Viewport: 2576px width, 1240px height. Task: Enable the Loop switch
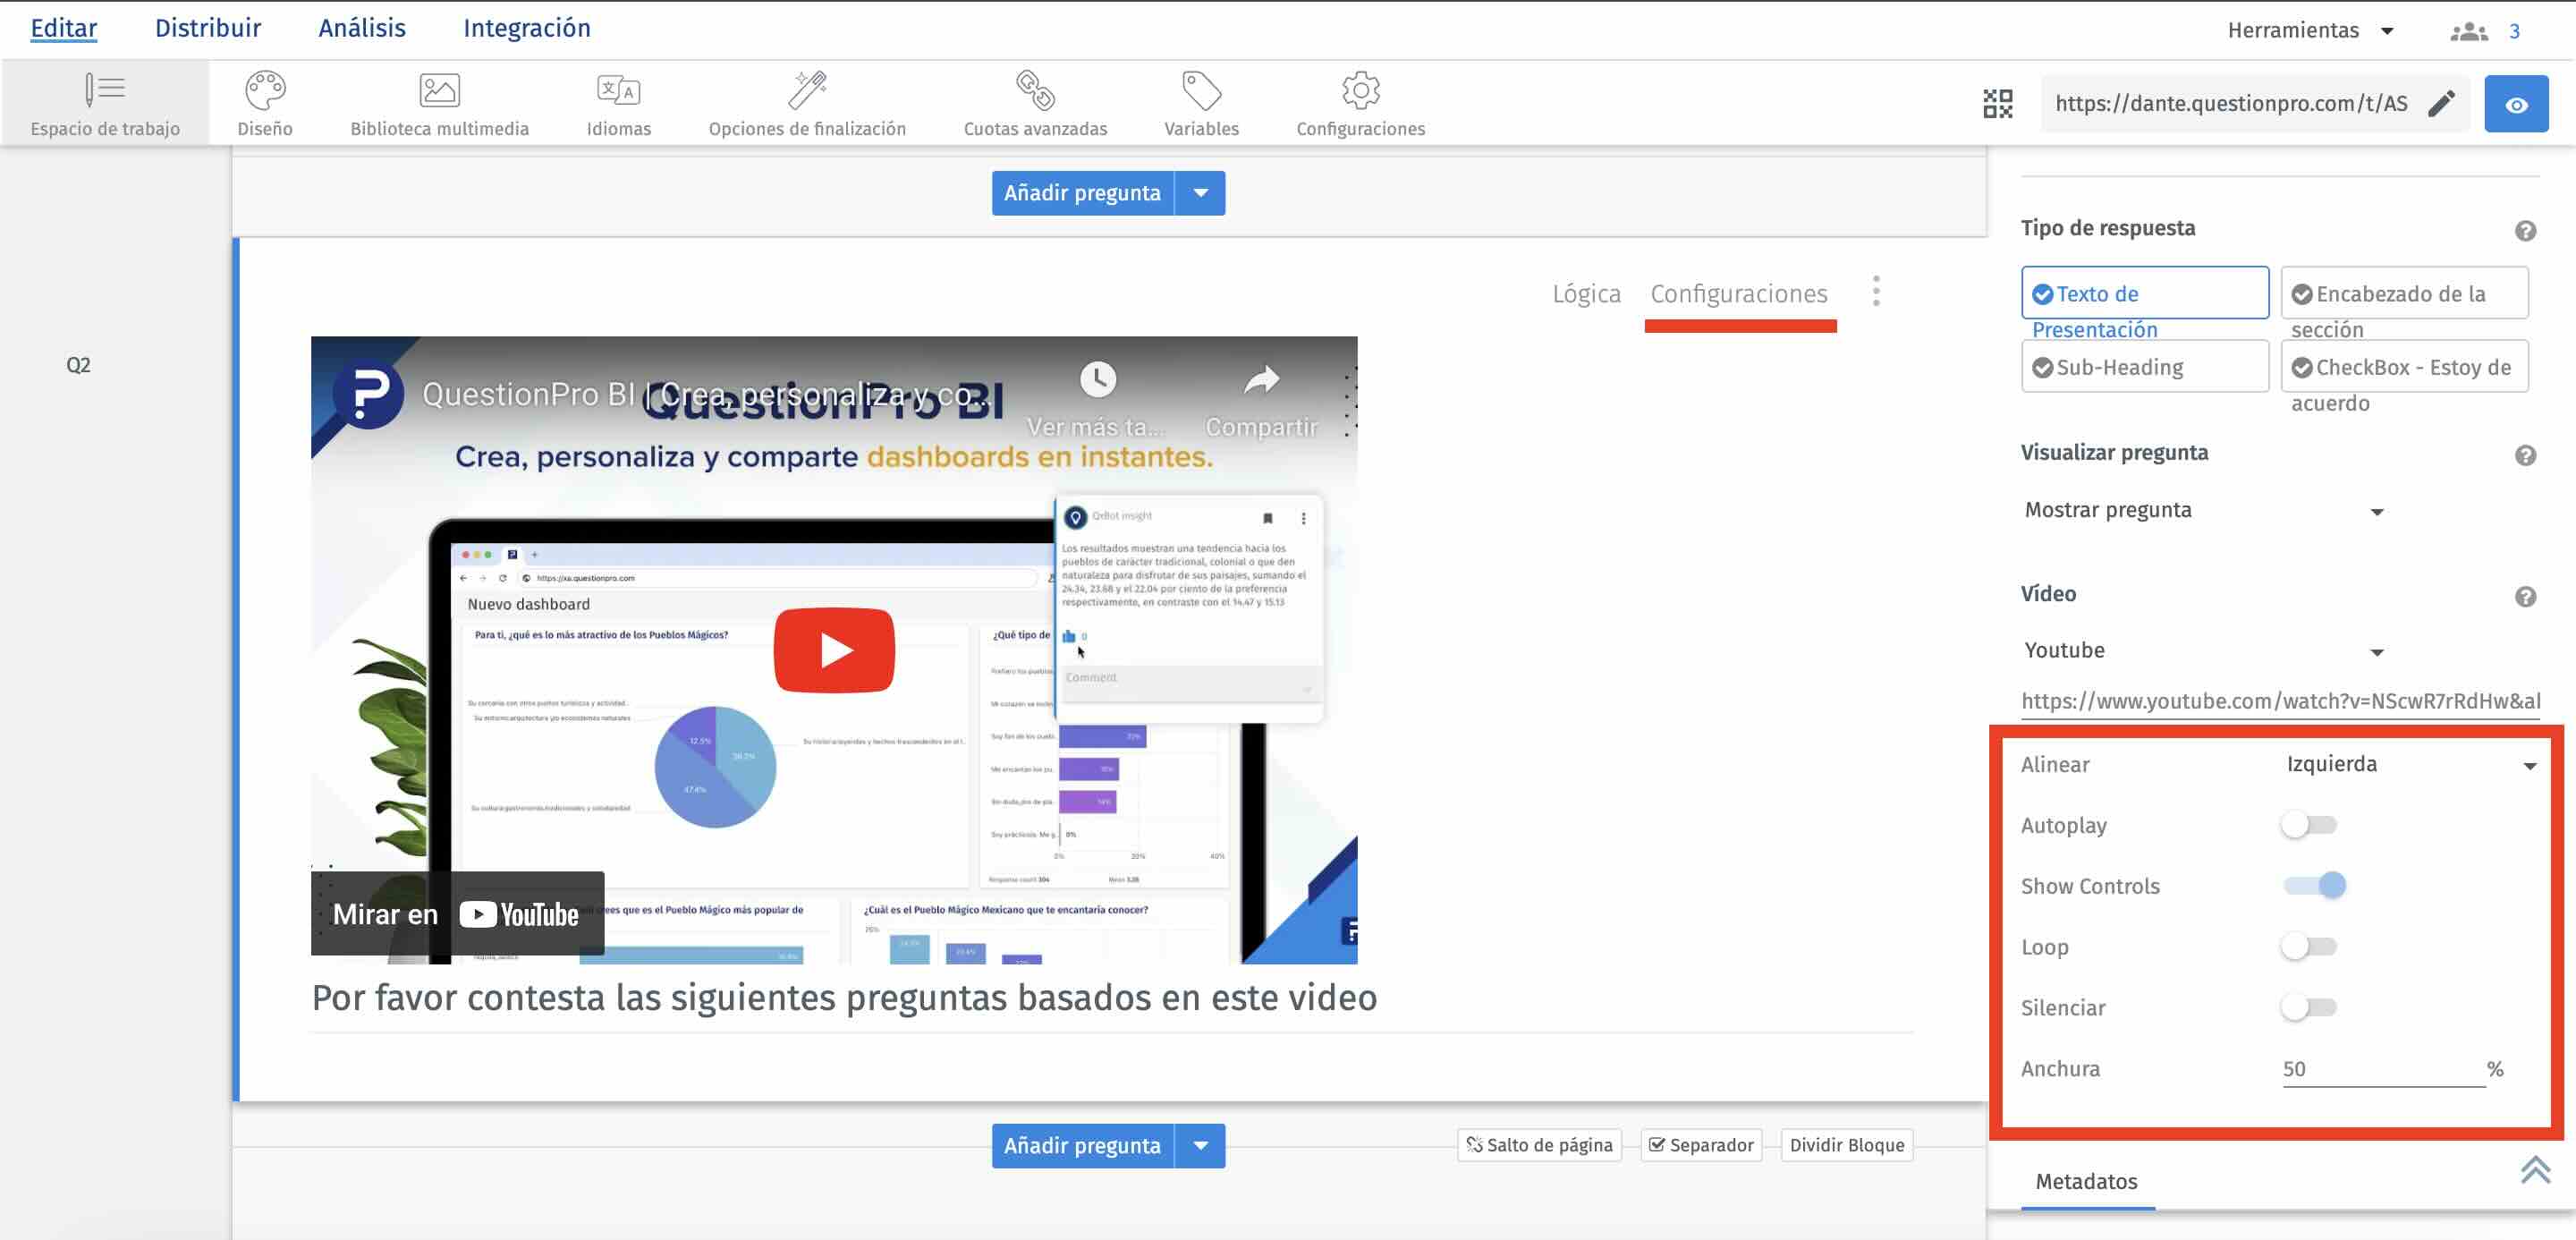[2309, 947]
